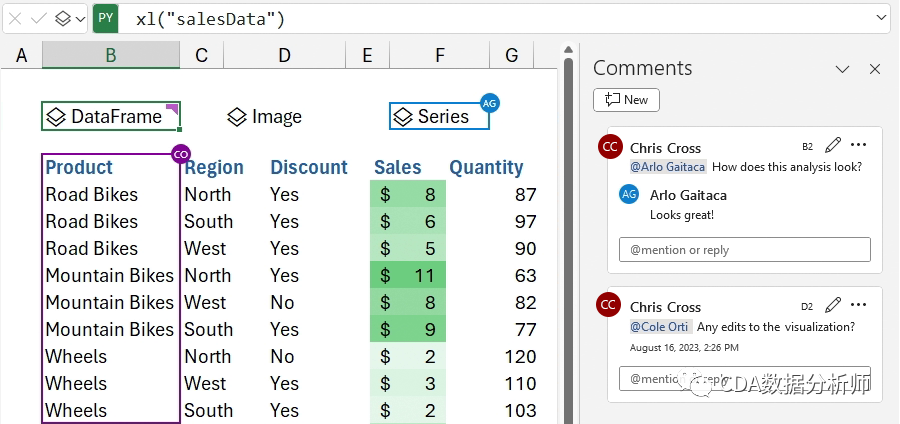Click the purple CO presence badge near Product
The height and width of the screenshot is (424, 900).
coord(180,154)
